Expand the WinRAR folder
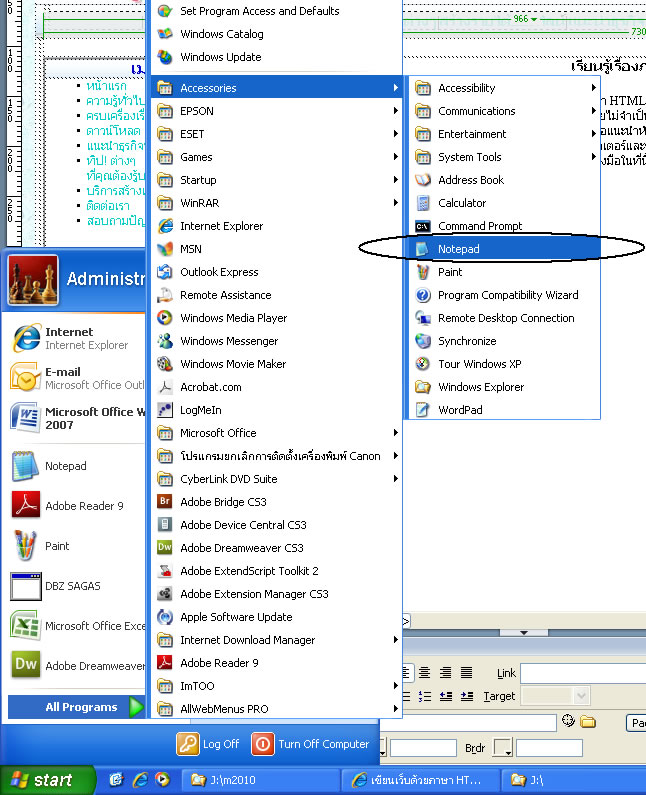Screen dimensions: 646x795 coord(276,203)
